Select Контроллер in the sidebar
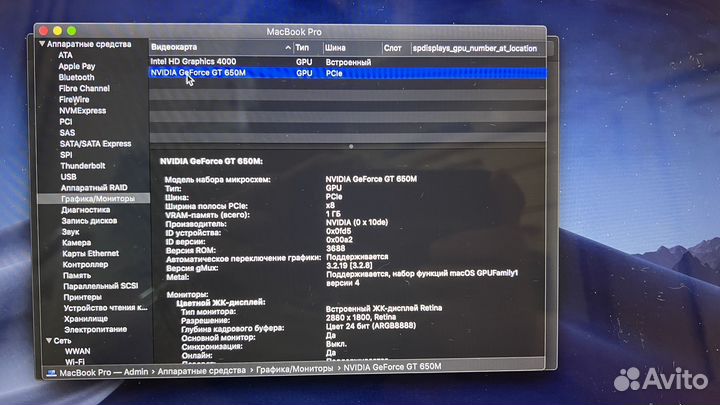 click(x=85, y=264)
